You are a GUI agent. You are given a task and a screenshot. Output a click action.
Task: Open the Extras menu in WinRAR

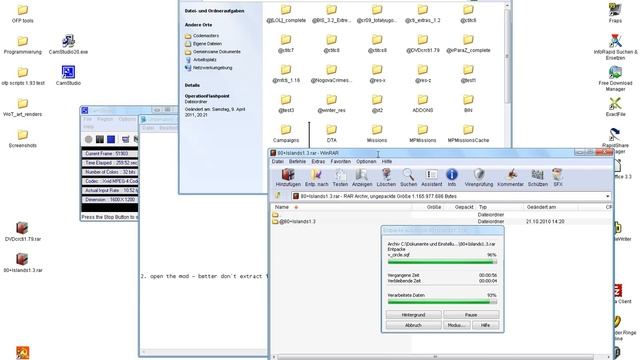318,162
